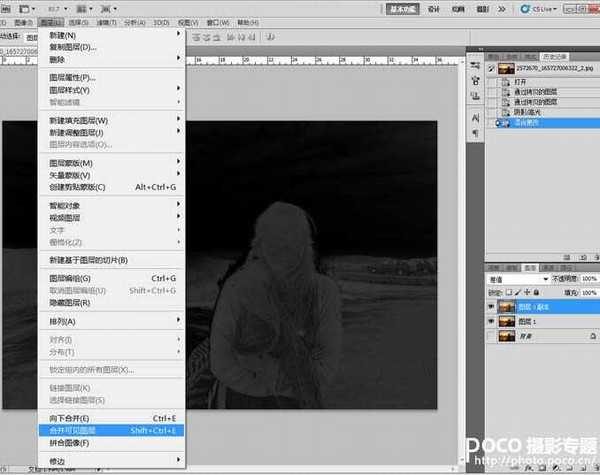Click the lock-all padlock icon in Layers panel

(537, 293)
